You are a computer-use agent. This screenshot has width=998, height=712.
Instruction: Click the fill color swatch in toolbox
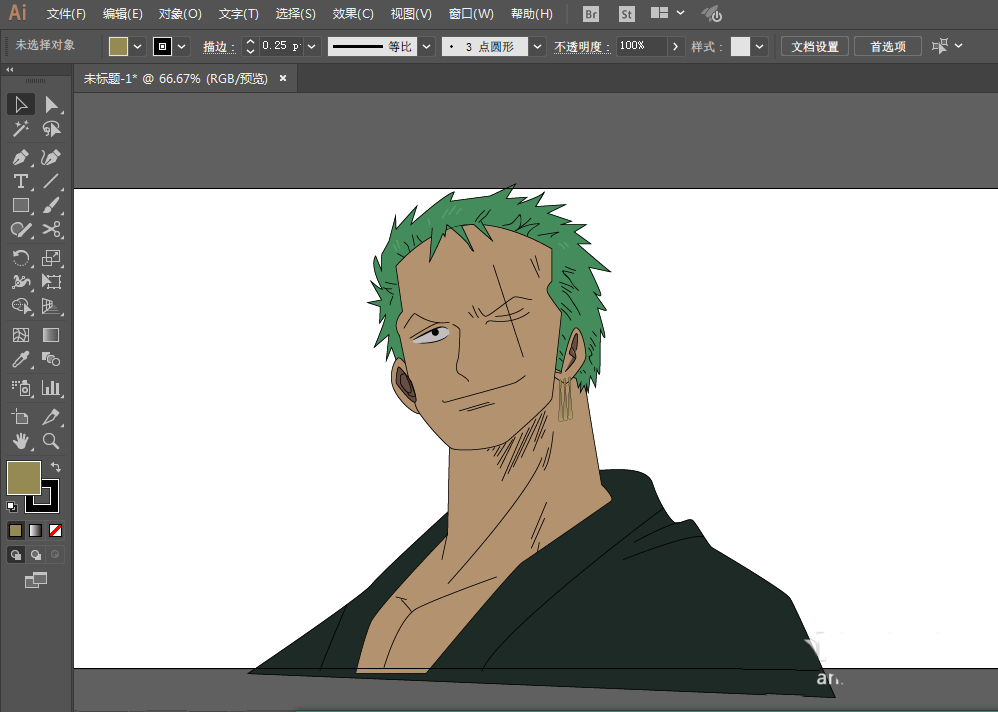point(24,478)
